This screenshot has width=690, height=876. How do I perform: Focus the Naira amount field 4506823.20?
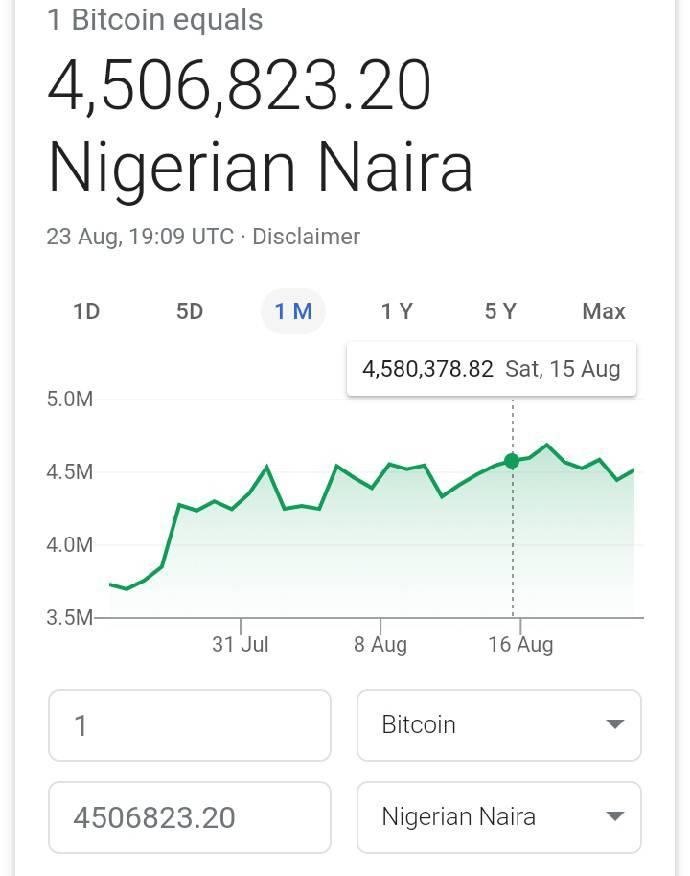pyautogui.click(x=190, y=817)
